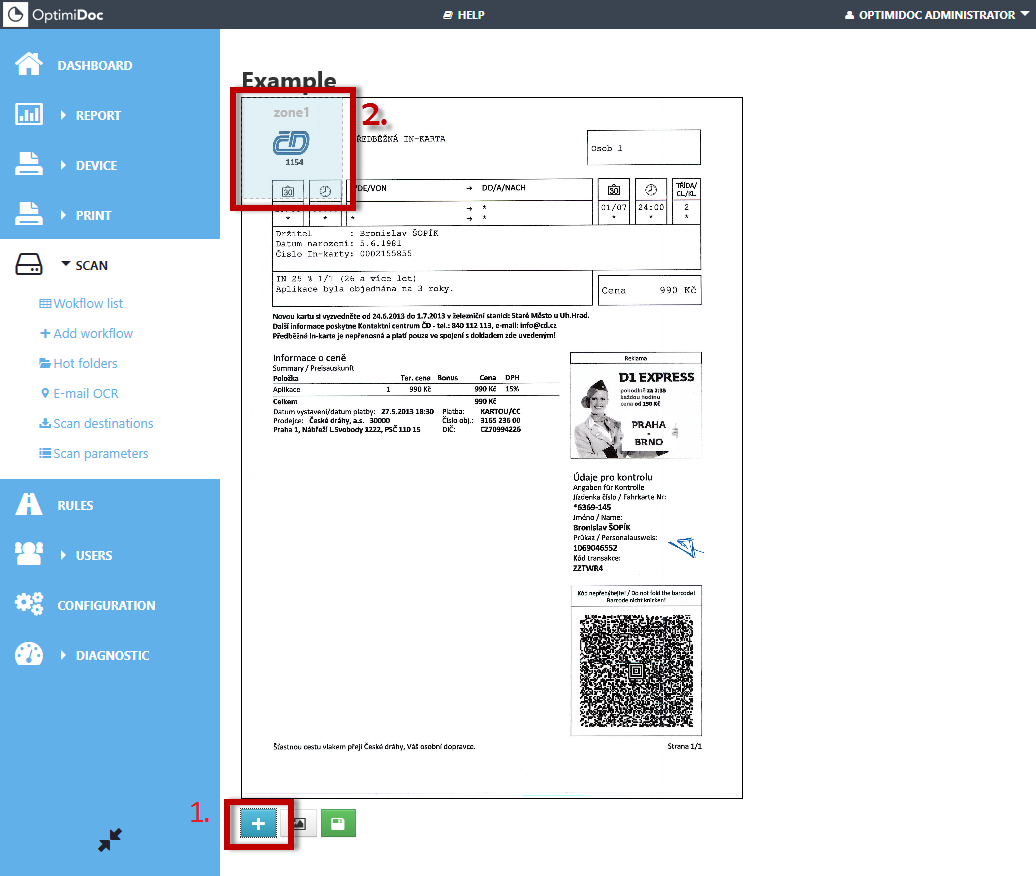Select the zone1 region on the document
Image resolution: width=1036 pixels, height=876 pixels.
[x=292, y=148]
